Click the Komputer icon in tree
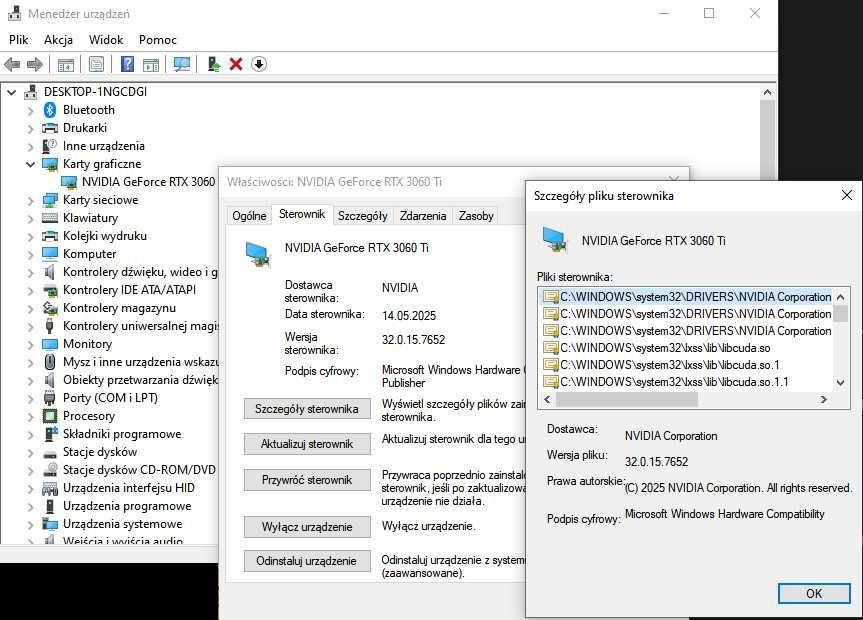The height and width of the screenshot is (620, 863). coord(50,254)
